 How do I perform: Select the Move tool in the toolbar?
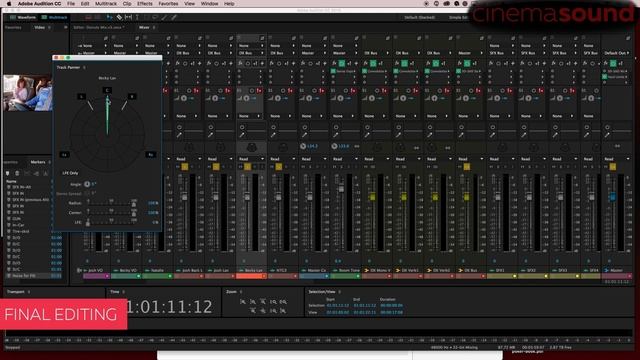[x=110, y=18]
